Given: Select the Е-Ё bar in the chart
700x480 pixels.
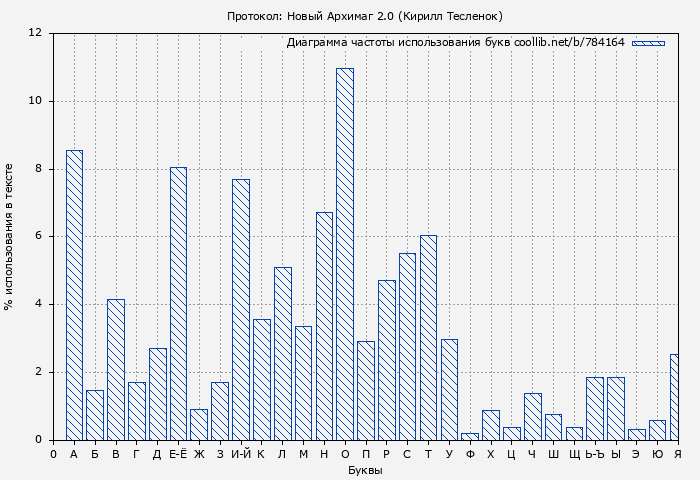Looking at the screenshot, I should pyautogui.click(x=178, y=303).
